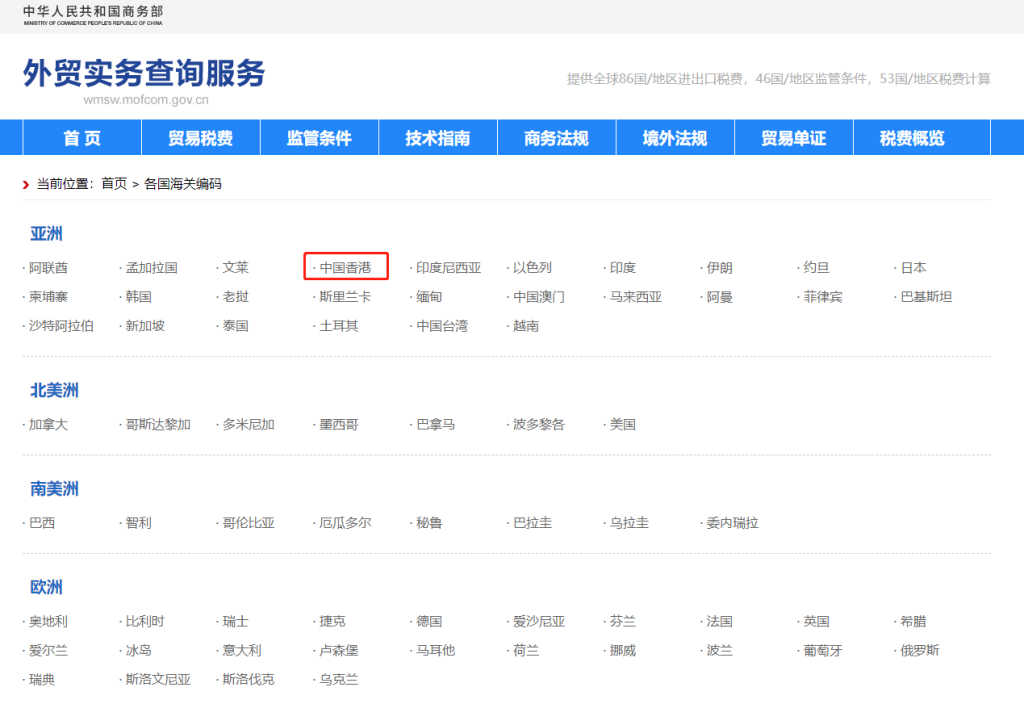
Task: Open the 监管条件 navigation tab
Action: coord(319,138)
